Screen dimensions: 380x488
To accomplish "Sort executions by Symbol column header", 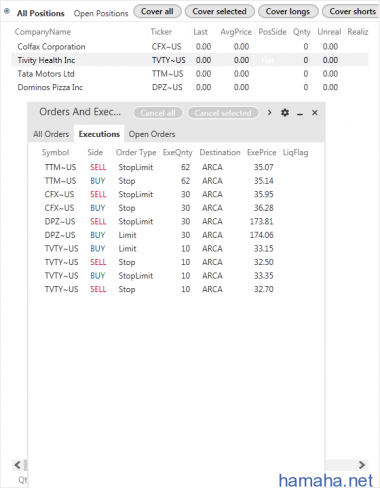I will coord(55,153).
